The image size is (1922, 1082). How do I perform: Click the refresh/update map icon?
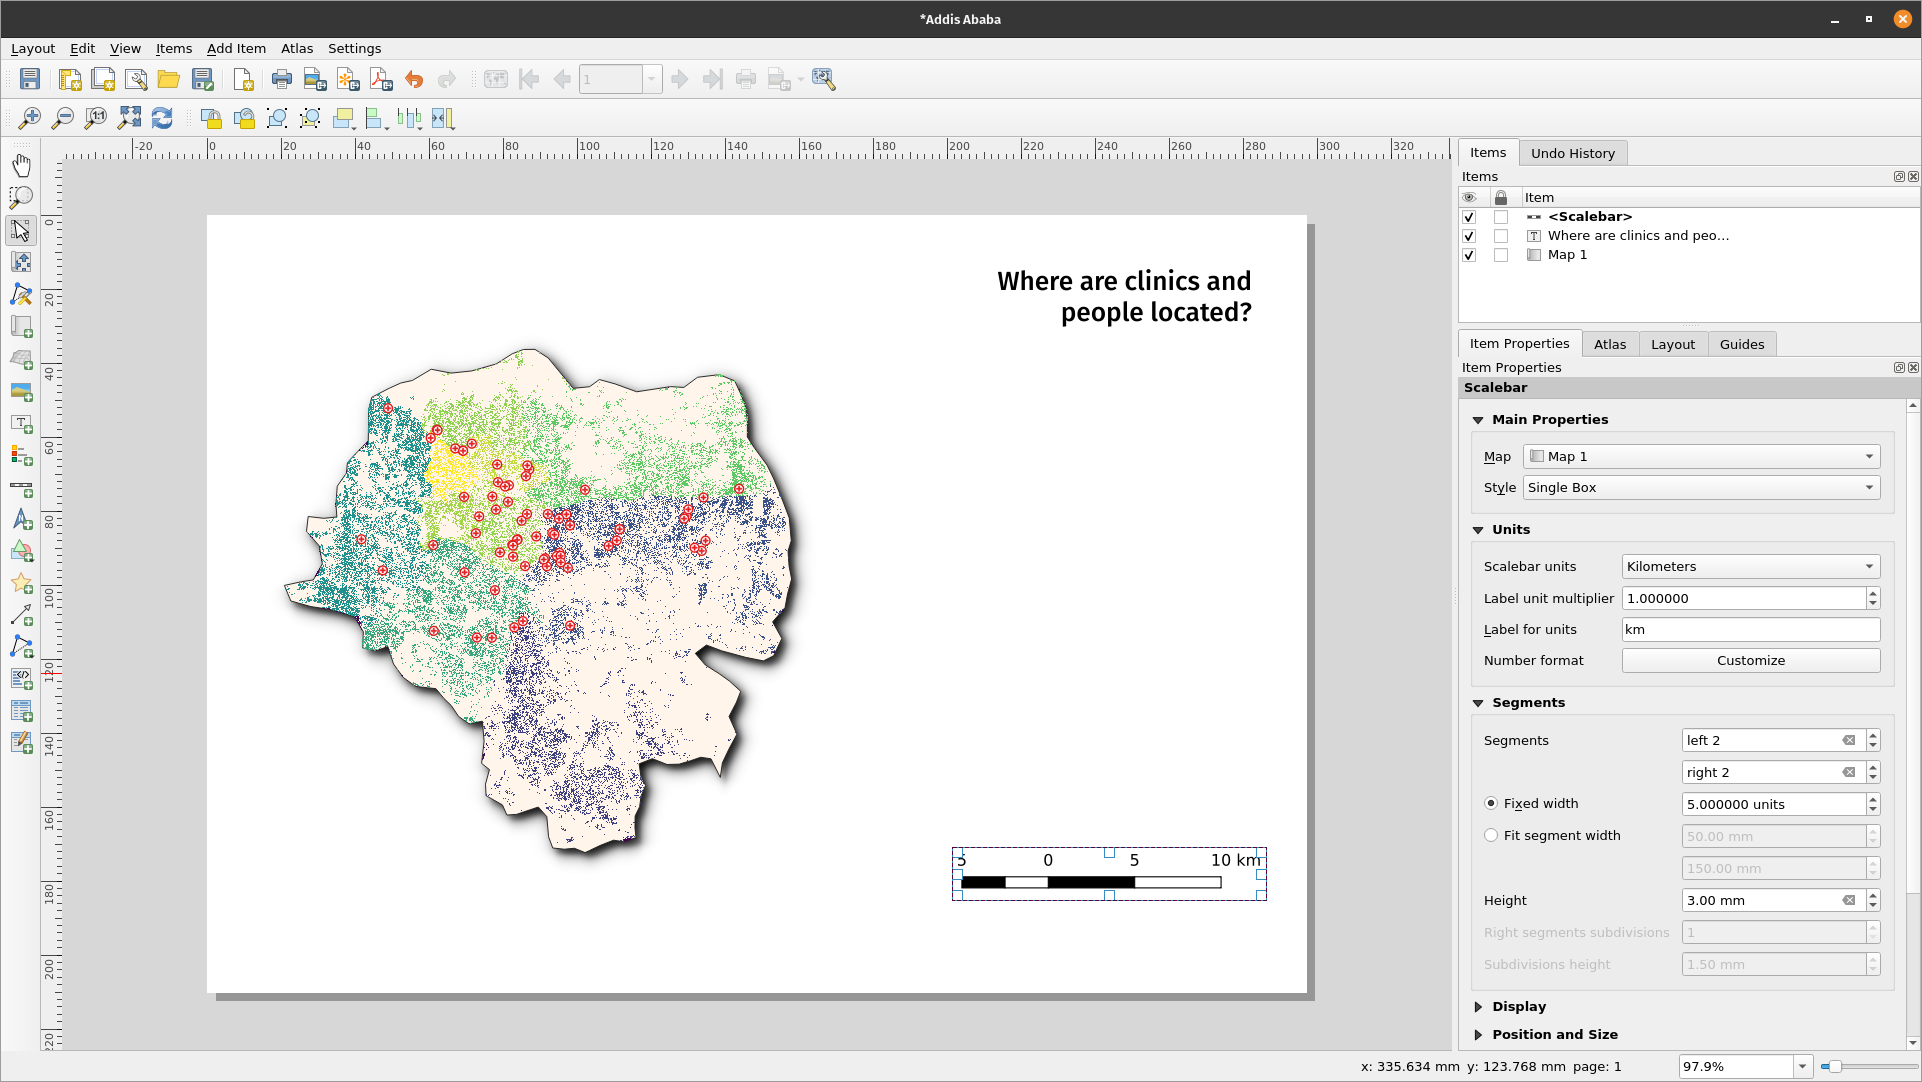point(161,117)
